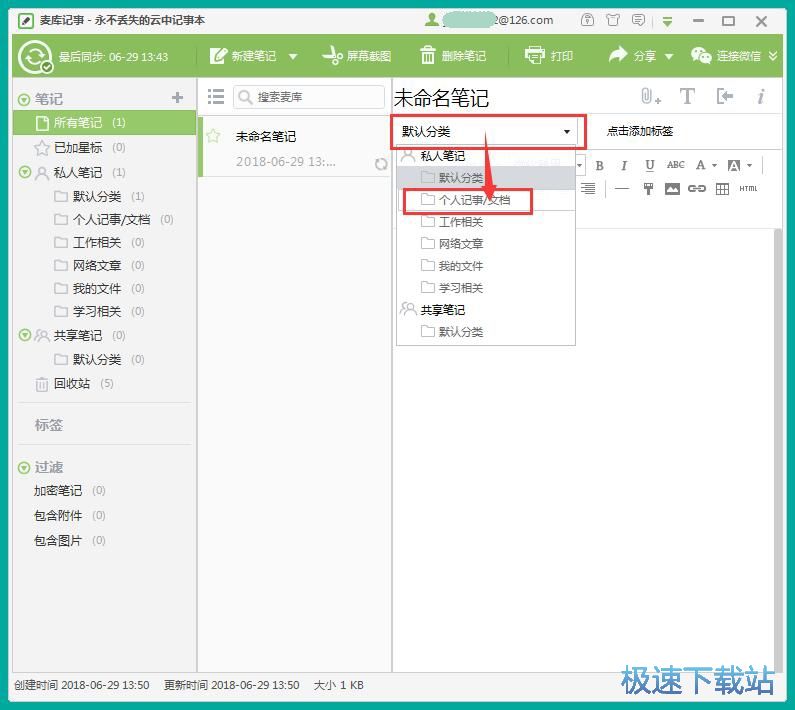This screenshot has height=710, width=795.
Task: Show note info with i icon
Action: 761,96
